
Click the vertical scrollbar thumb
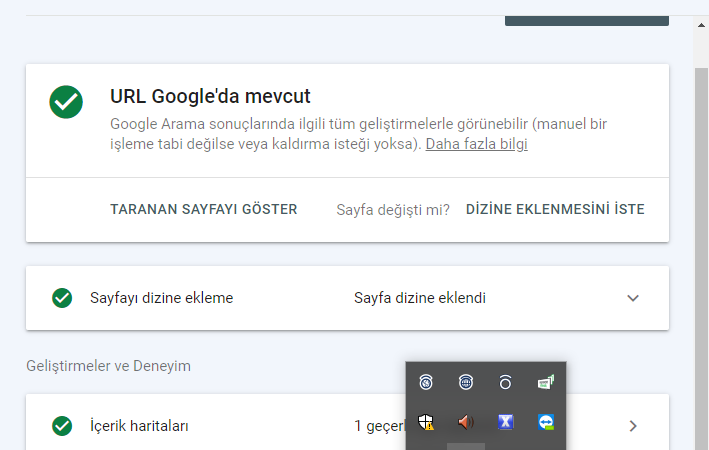[701, 258]
